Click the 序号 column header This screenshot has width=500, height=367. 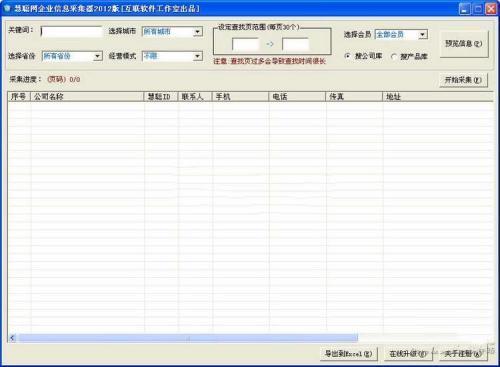[x=19, y=97]
